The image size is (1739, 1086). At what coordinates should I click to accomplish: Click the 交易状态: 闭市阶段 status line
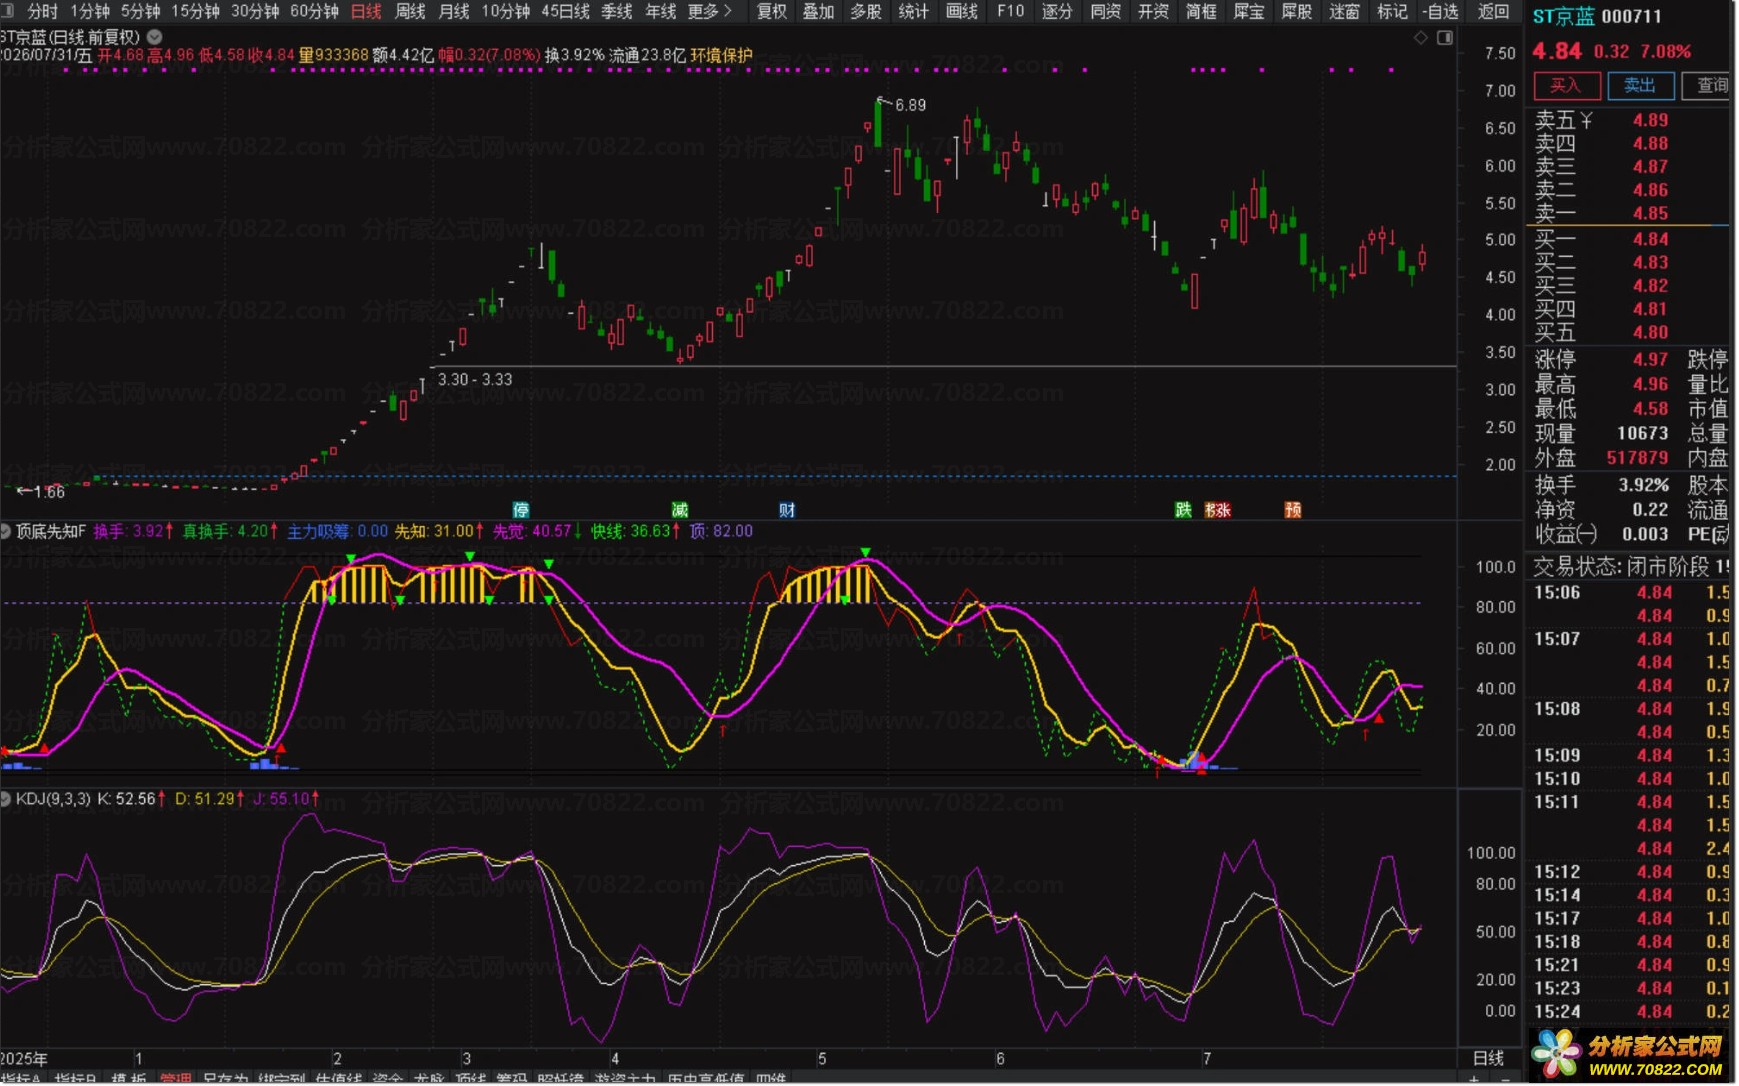1631,567
